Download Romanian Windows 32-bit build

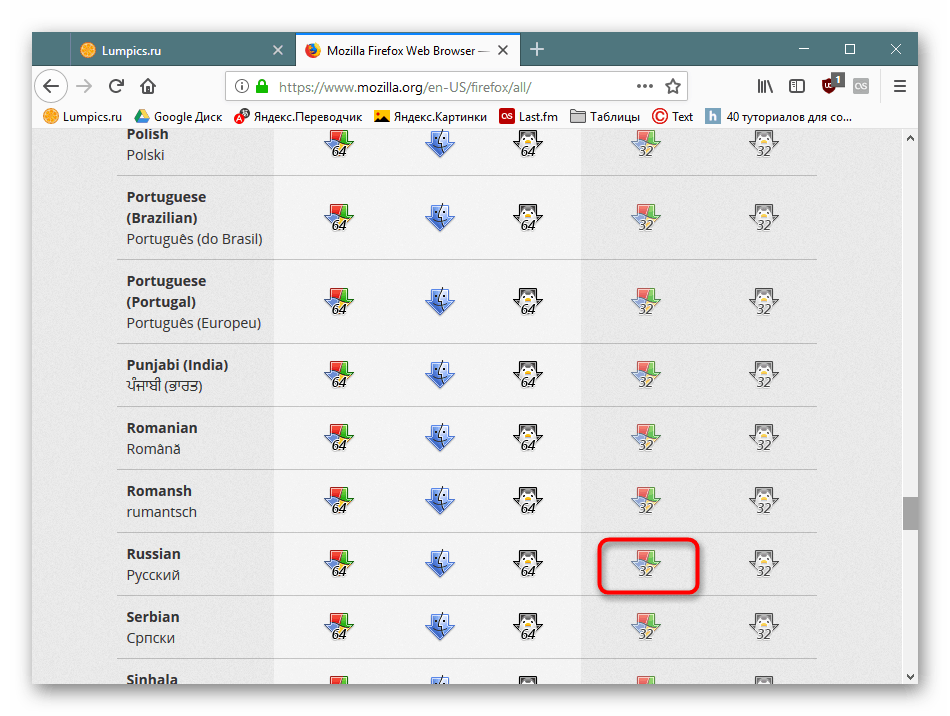[646, 437]
